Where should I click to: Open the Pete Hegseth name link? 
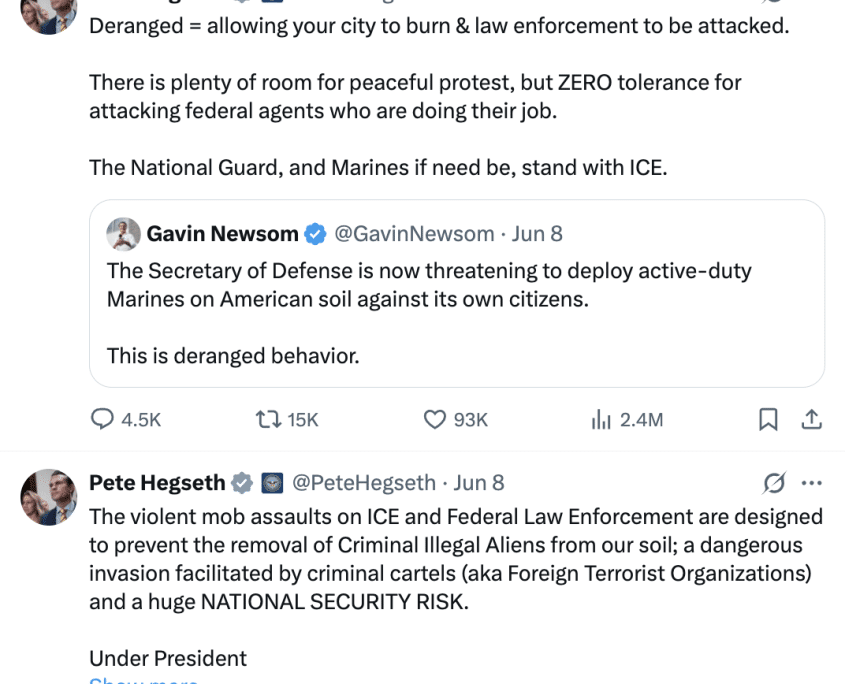[157, 483]
